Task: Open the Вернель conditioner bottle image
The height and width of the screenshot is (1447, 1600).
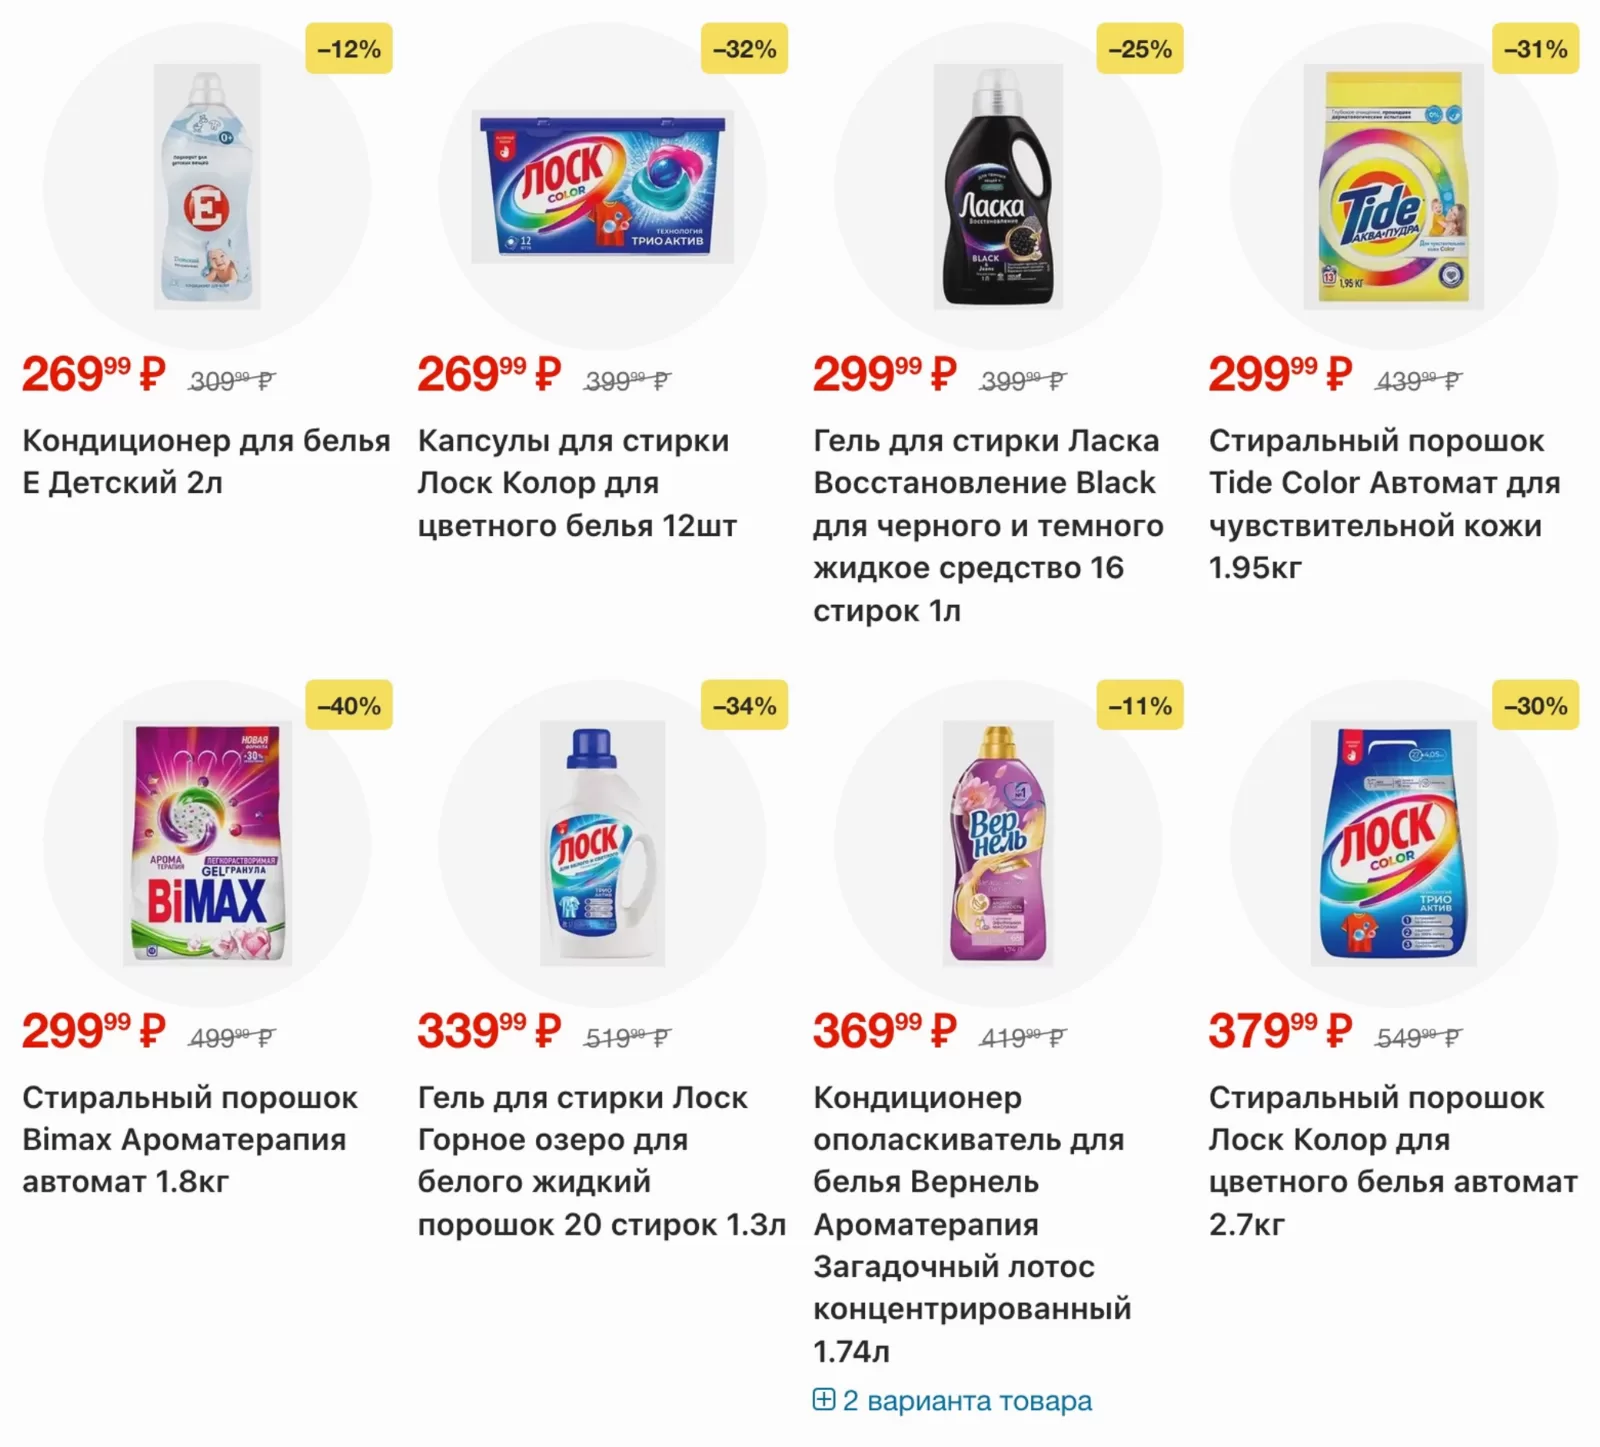Action: 998,843
